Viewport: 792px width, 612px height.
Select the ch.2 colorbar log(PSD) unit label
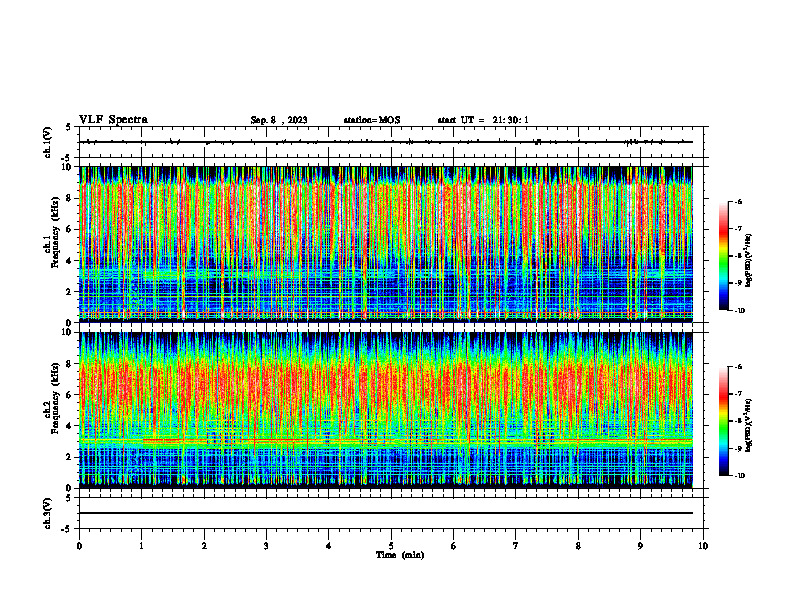(749, 425)
